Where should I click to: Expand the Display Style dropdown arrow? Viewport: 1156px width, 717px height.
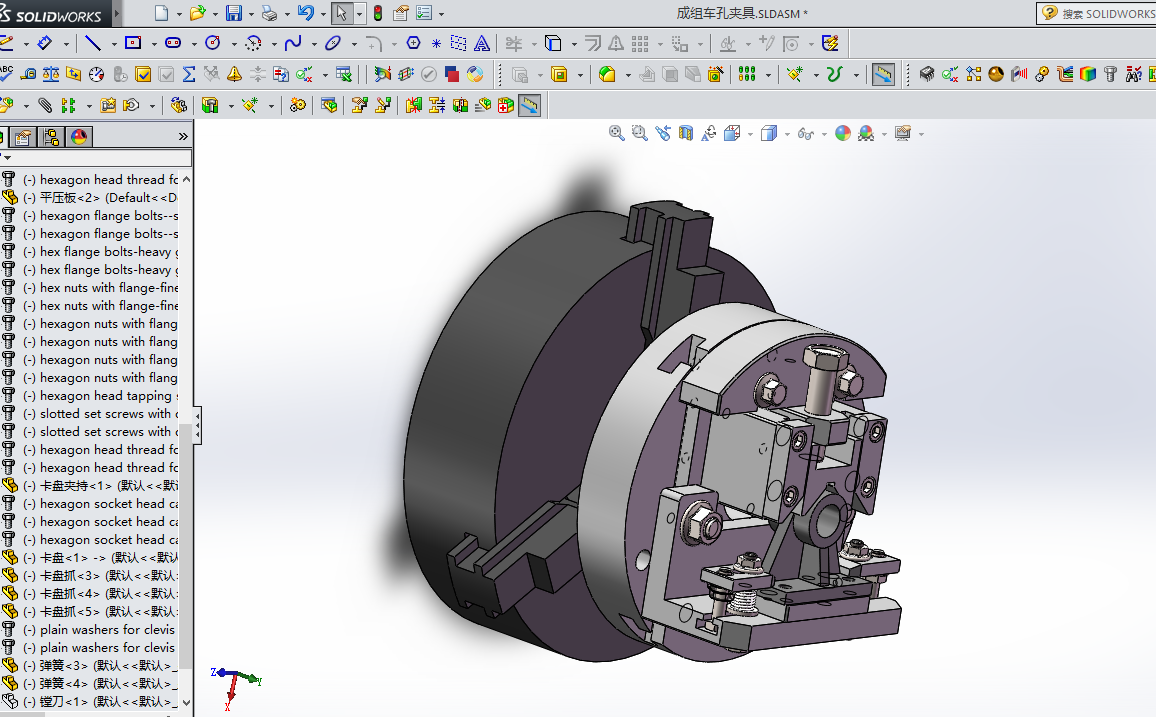click(787, 134)
